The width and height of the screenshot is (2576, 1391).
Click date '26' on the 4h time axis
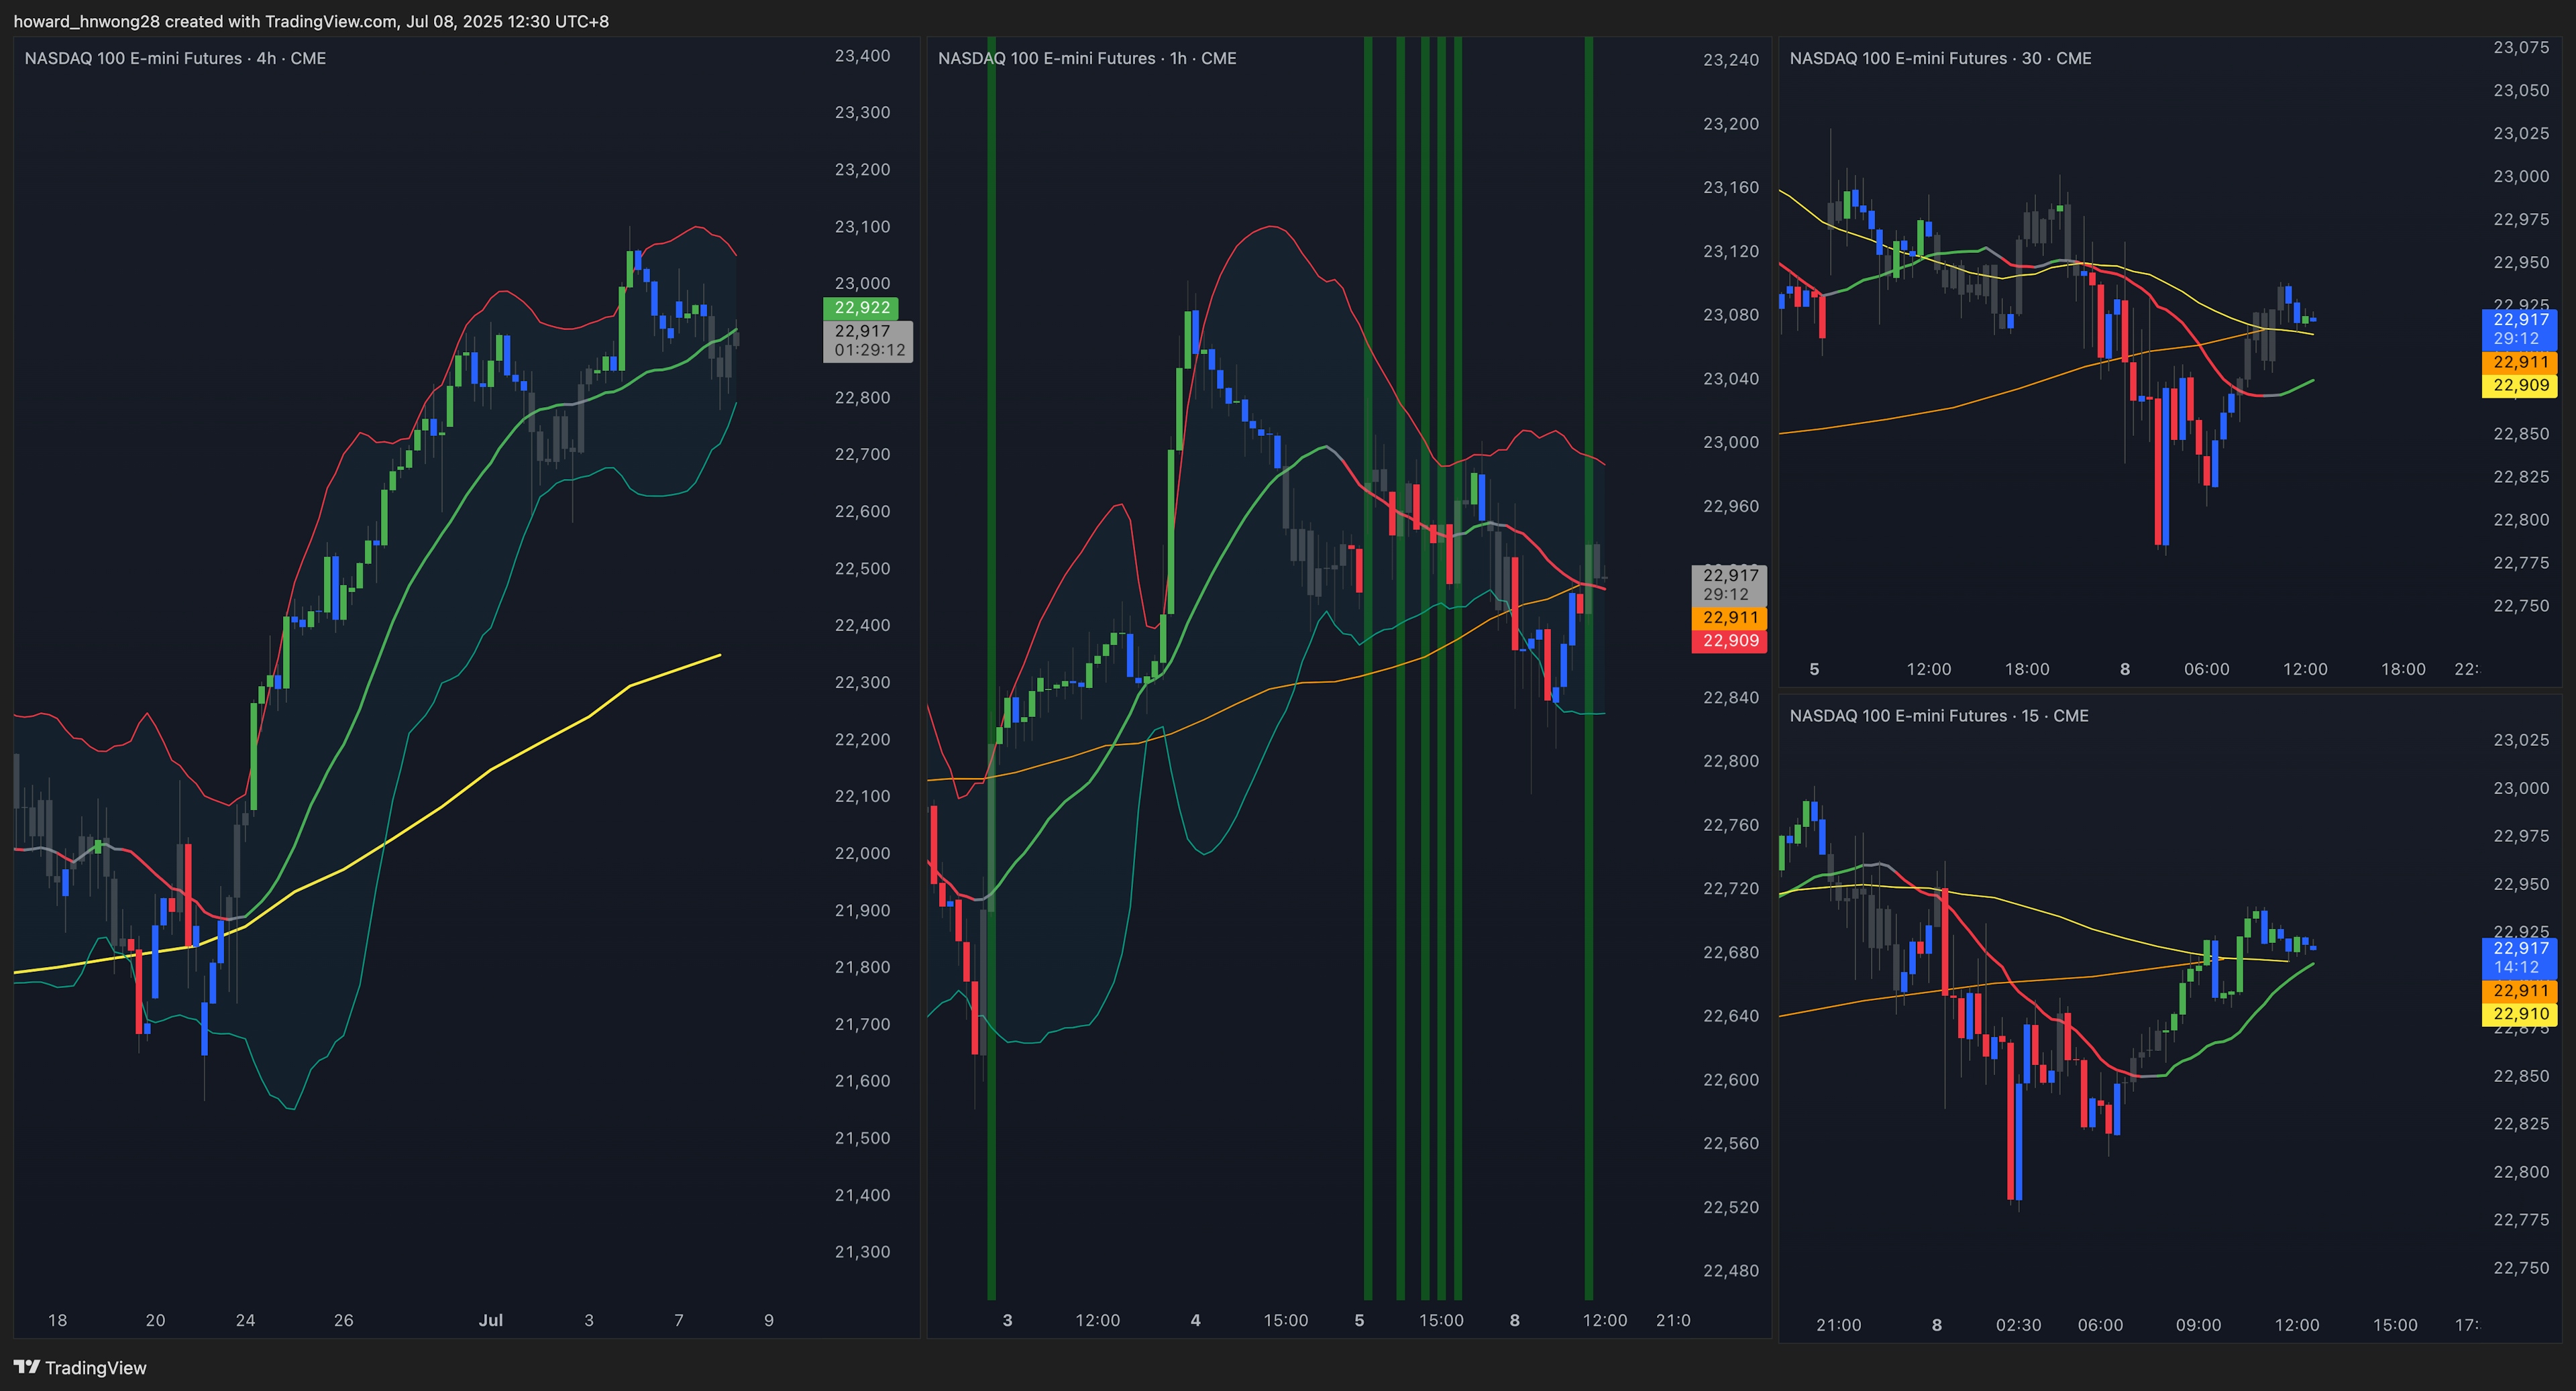[343, 1320]
